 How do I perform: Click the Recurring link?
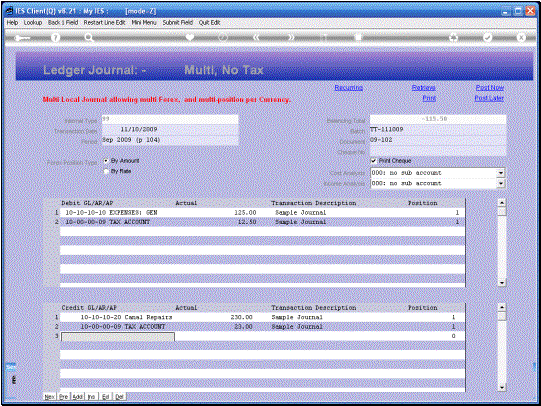348,88
